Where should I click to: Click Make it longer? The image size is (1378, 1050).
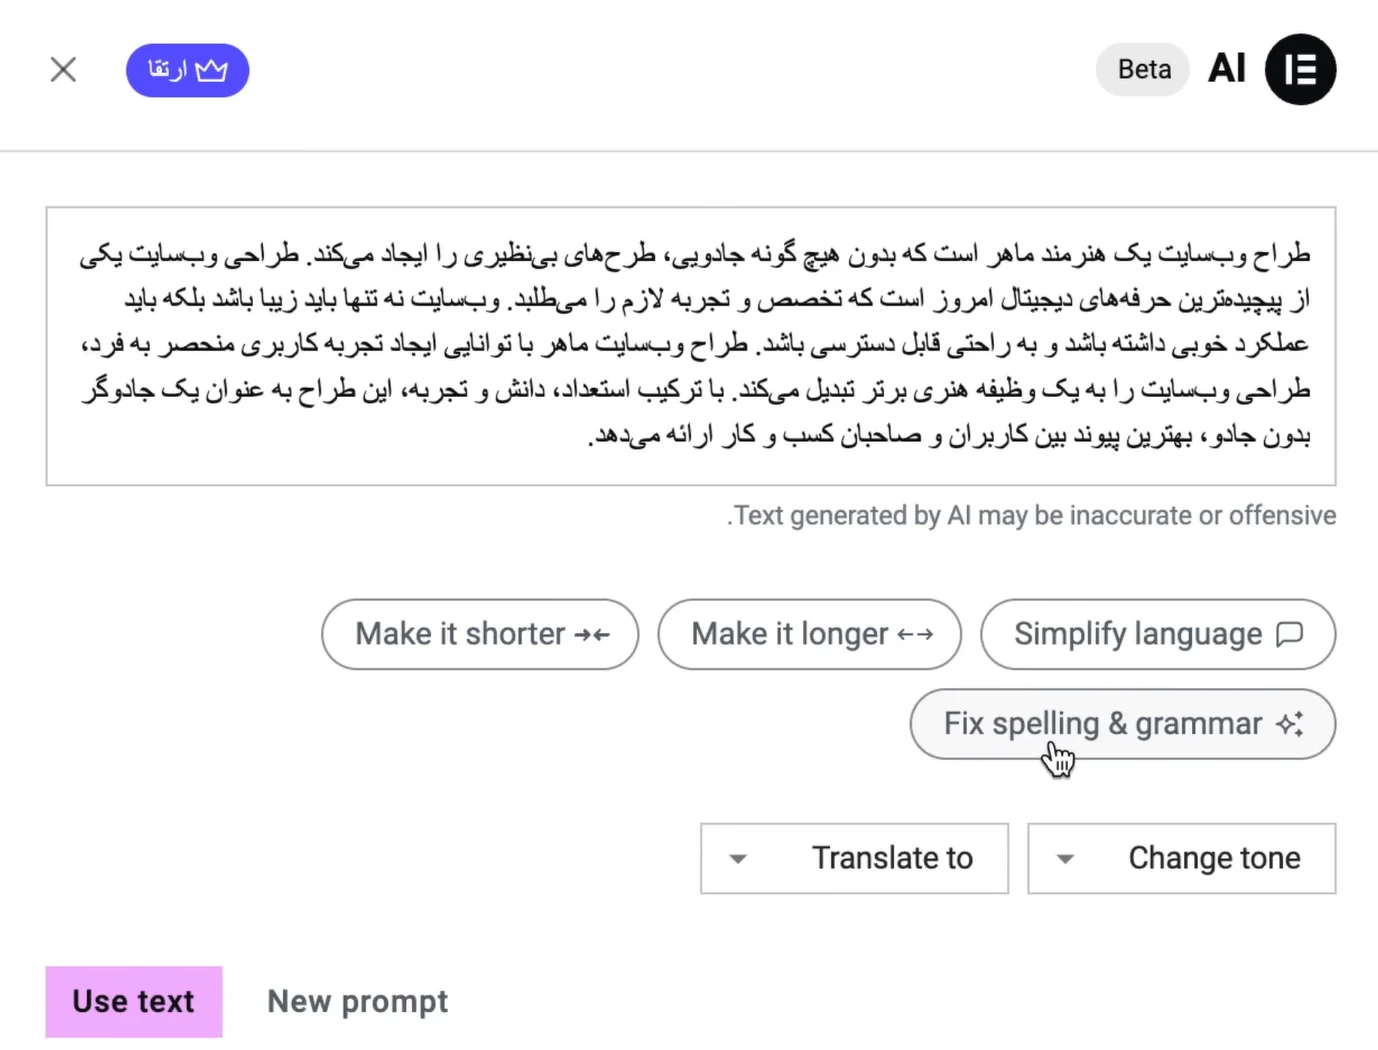click(x=809, y=634)
